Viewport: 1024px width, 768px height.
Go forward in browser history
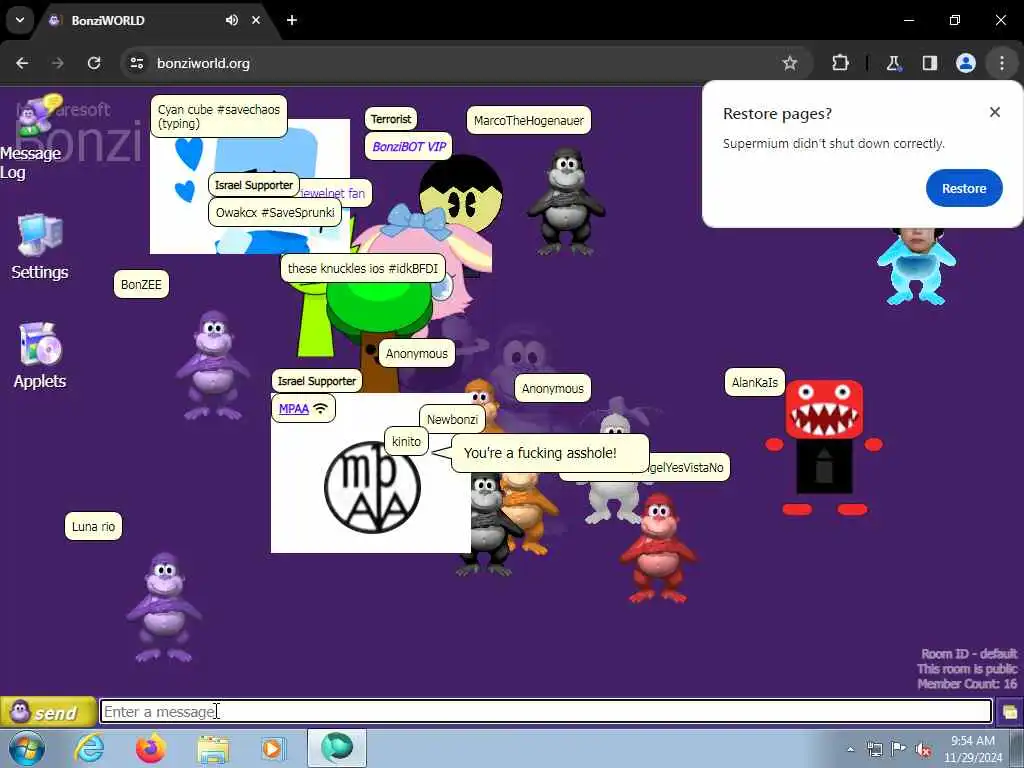58,63
